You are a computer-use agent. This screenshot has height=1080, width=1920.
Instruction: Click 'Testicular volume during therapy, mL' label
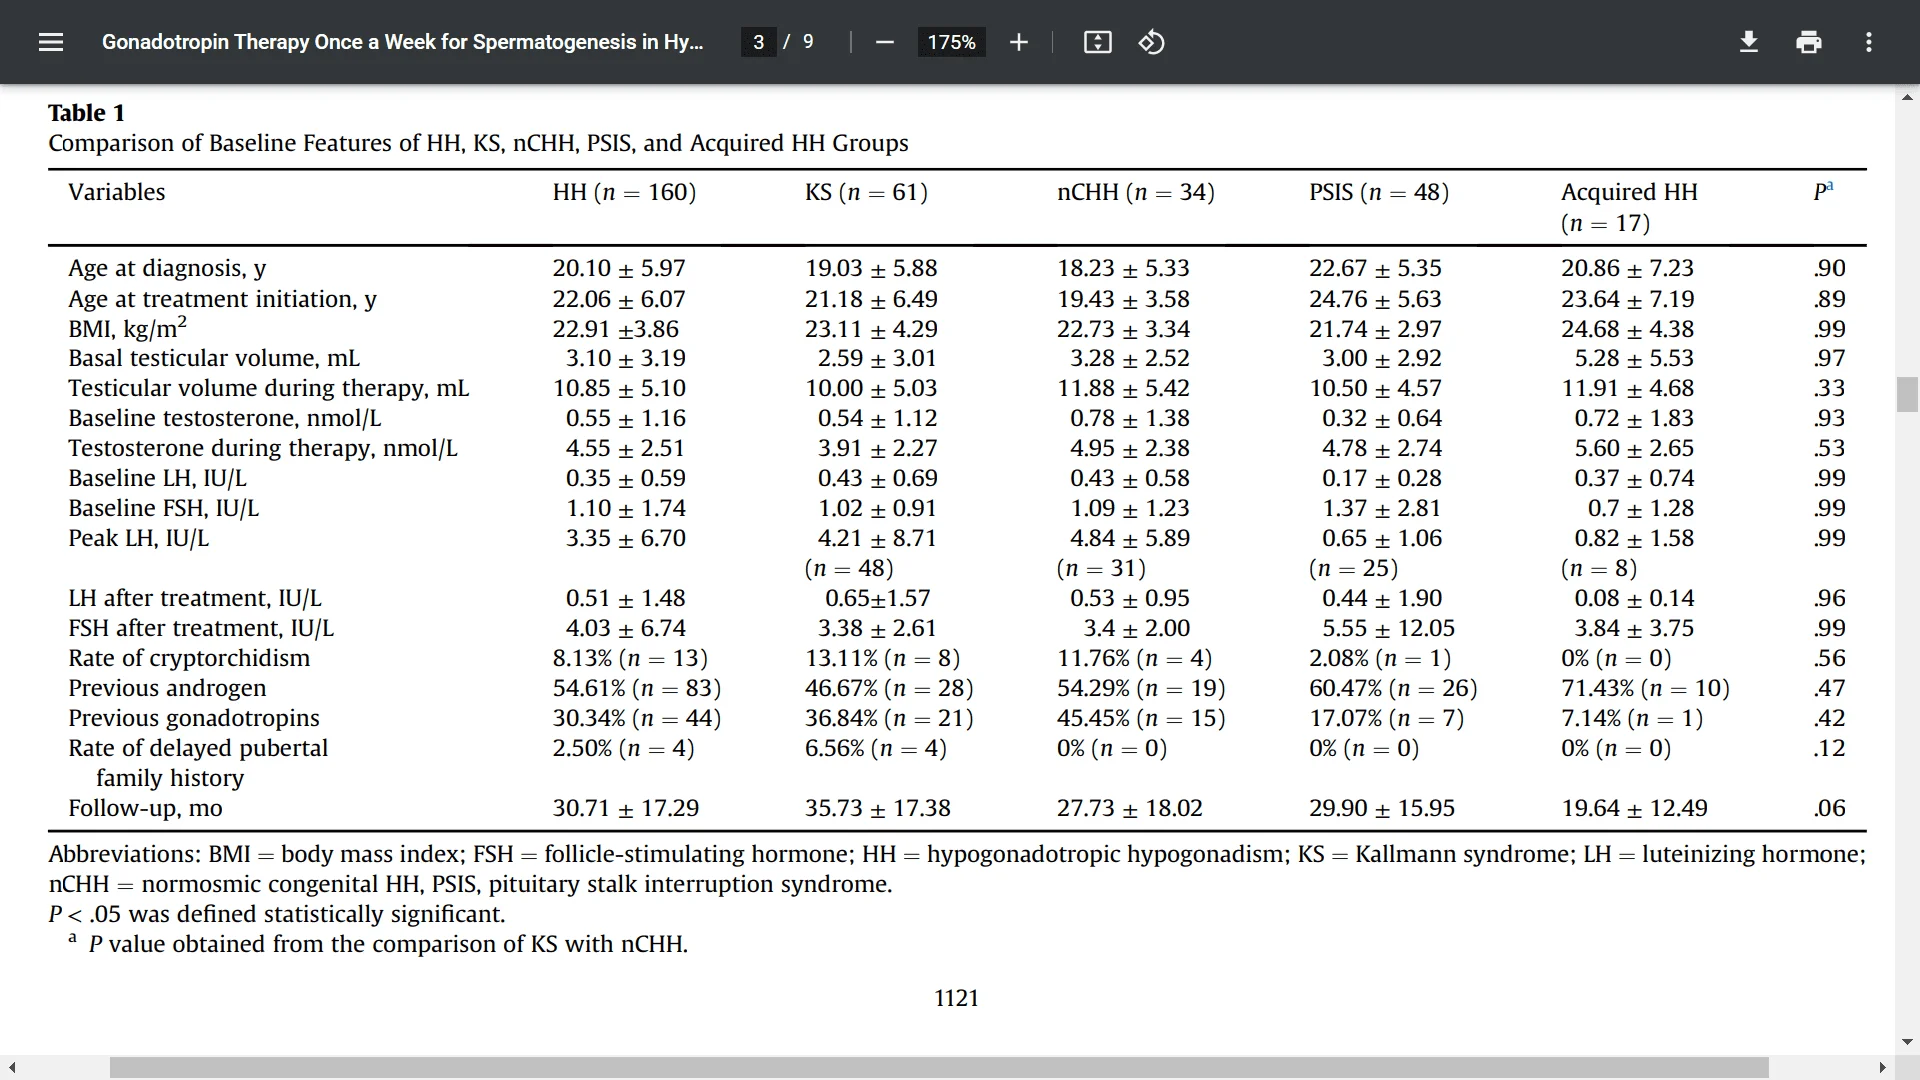coord(268,388)
